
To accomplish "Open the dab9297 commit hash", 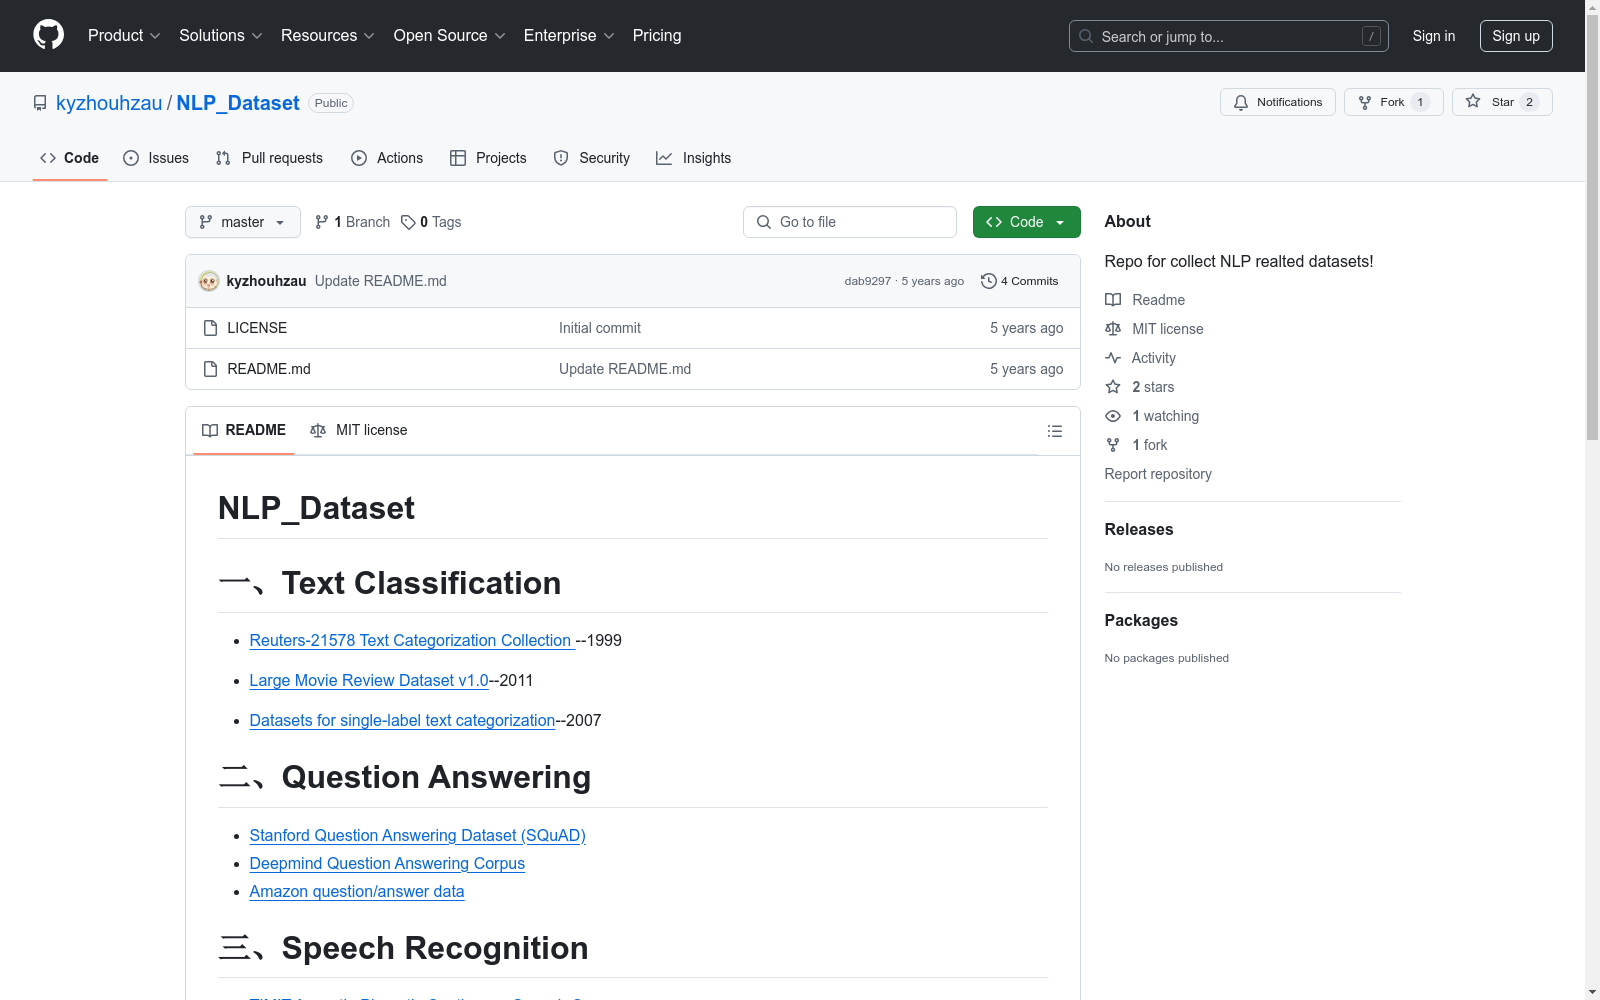I will click(867, 281).
